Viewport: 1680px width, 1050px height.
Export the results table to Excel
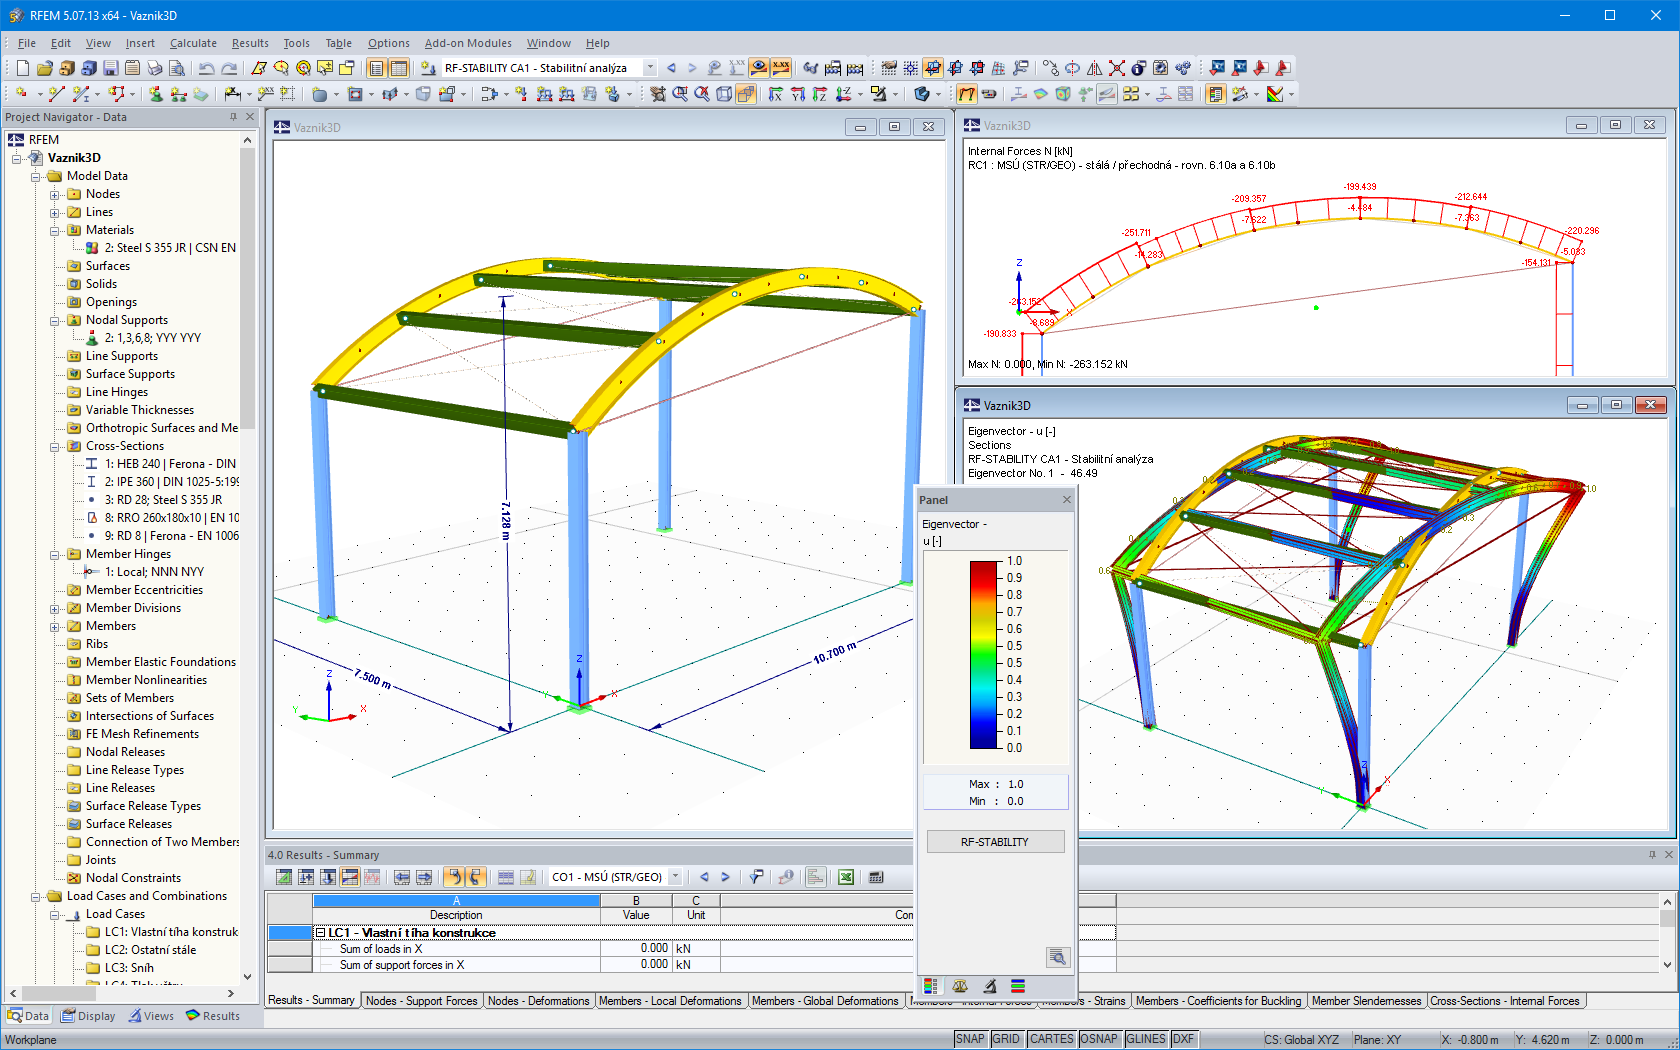pos(846,877)
